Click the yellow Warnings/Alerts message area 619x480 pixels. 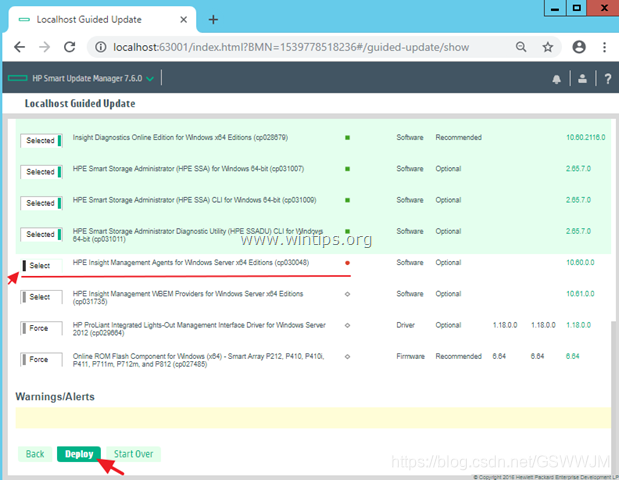pos(313,418)
